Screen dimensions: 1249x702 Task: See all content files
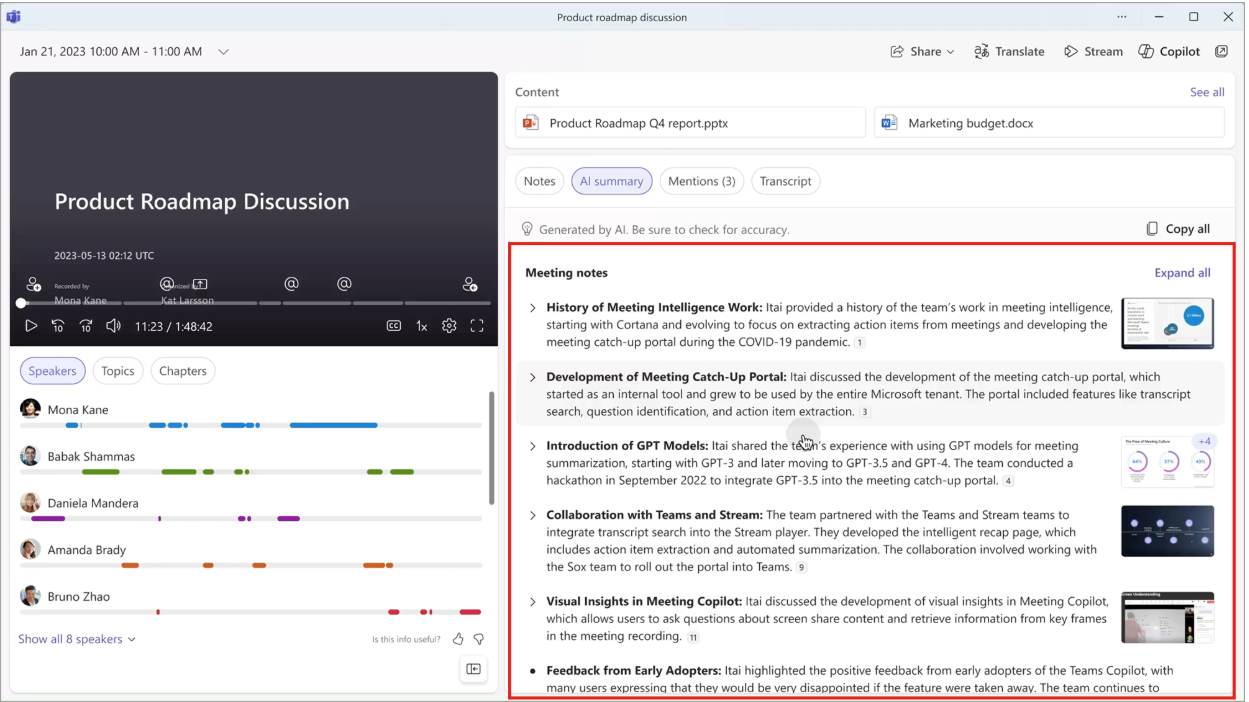(1206, 91)
